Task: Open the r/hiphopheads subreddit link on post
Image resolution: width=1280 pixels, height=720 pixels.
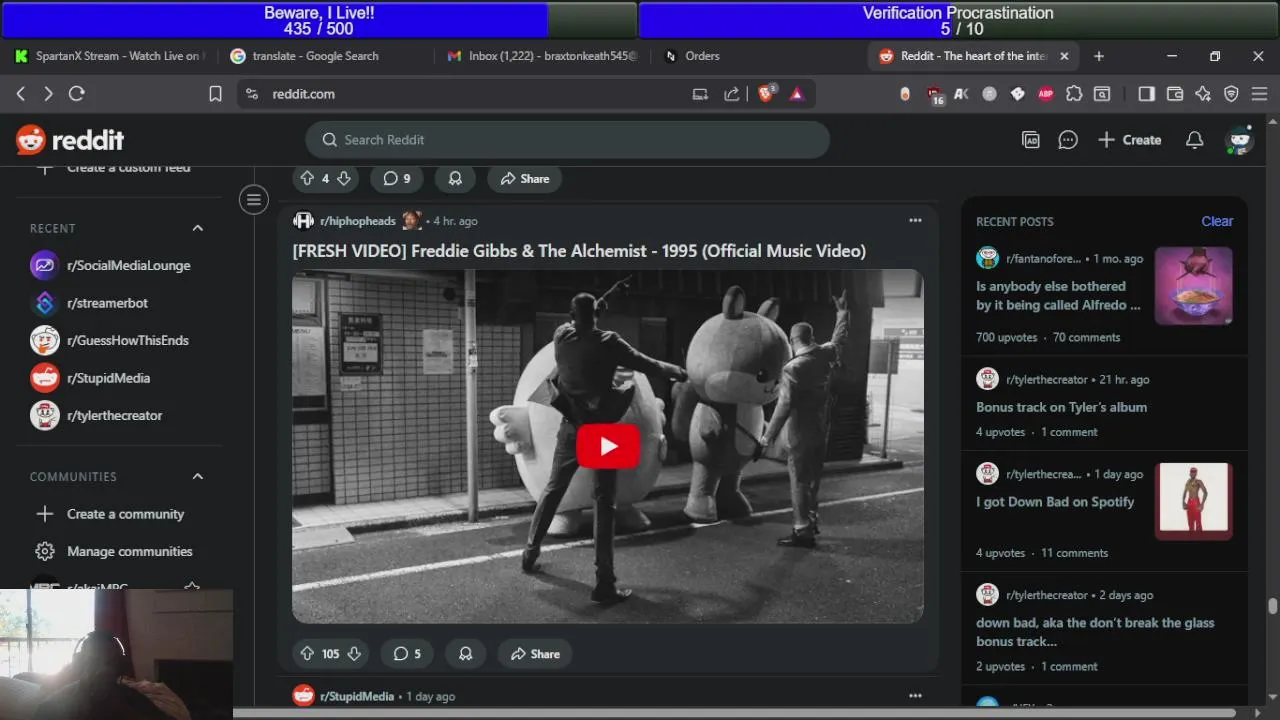Action: 358,221
